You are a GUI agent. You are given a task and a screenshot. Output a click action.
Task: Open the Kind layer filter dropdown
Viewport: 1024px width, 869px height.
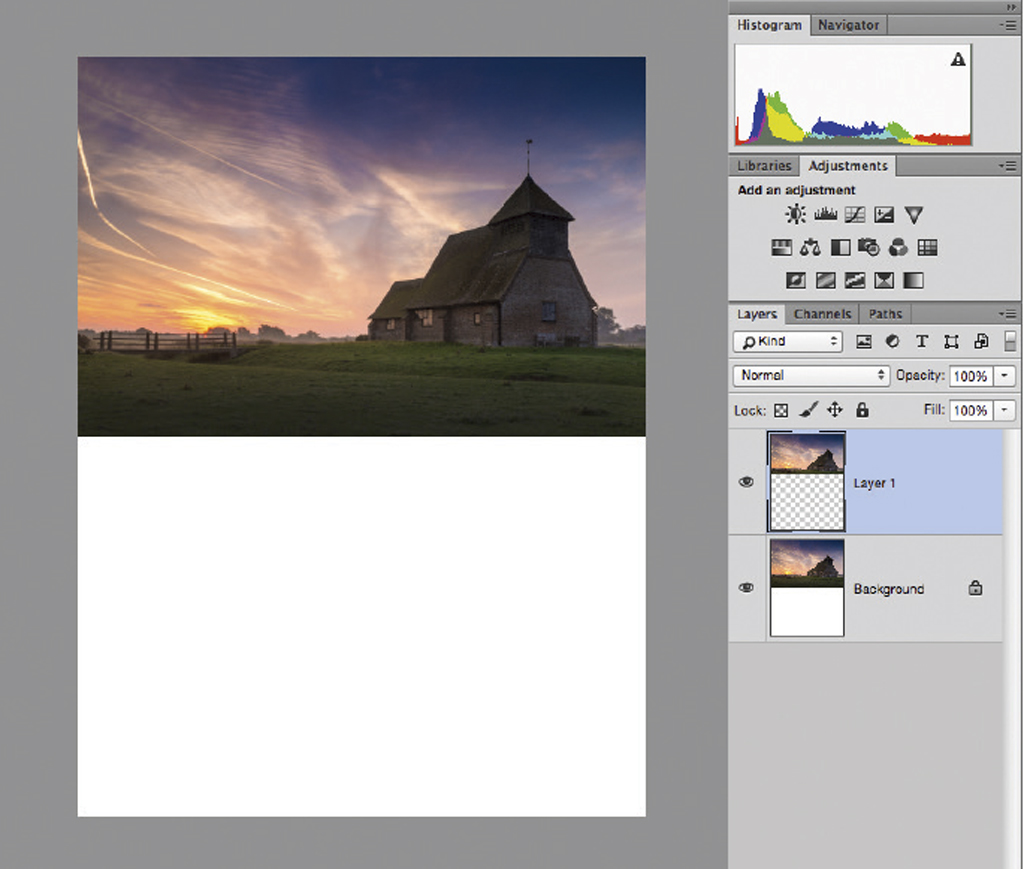point(788,341)
